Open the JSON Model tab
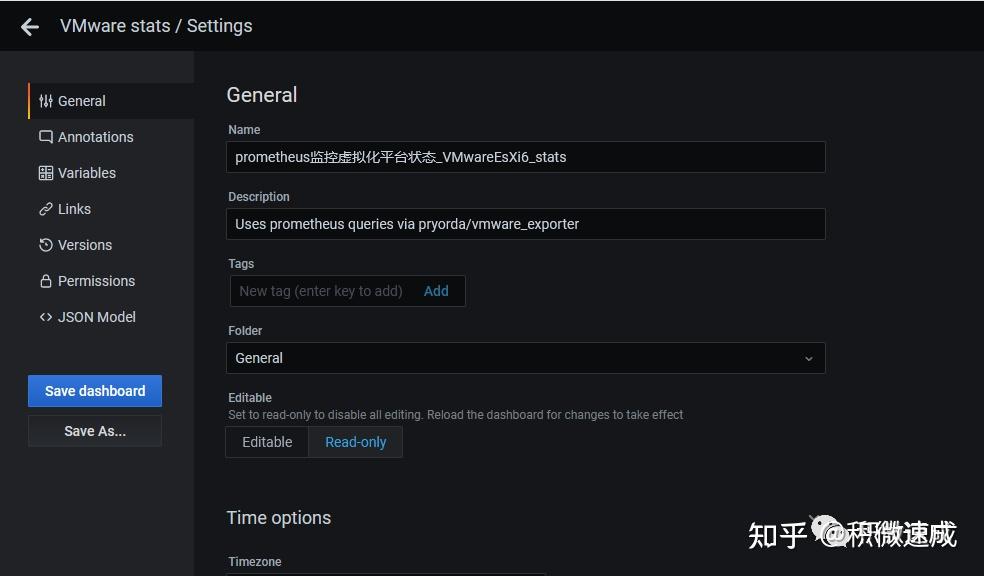The height and width of the screenshot is (576, 984). tap(96, 317)
